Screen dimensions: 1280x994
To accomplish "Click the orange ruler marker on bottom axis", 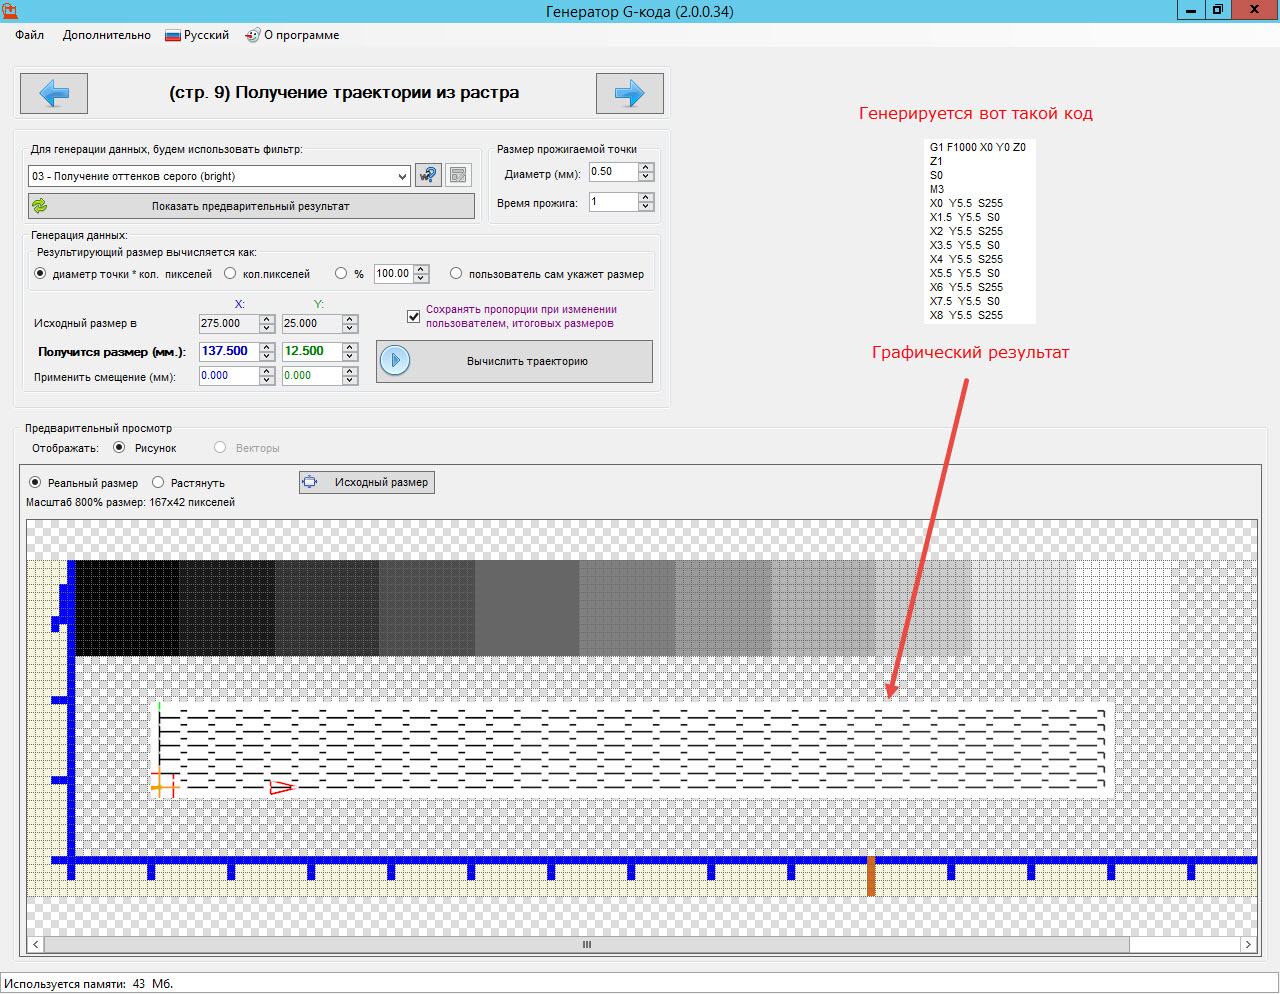I will [x=871, y=875].
